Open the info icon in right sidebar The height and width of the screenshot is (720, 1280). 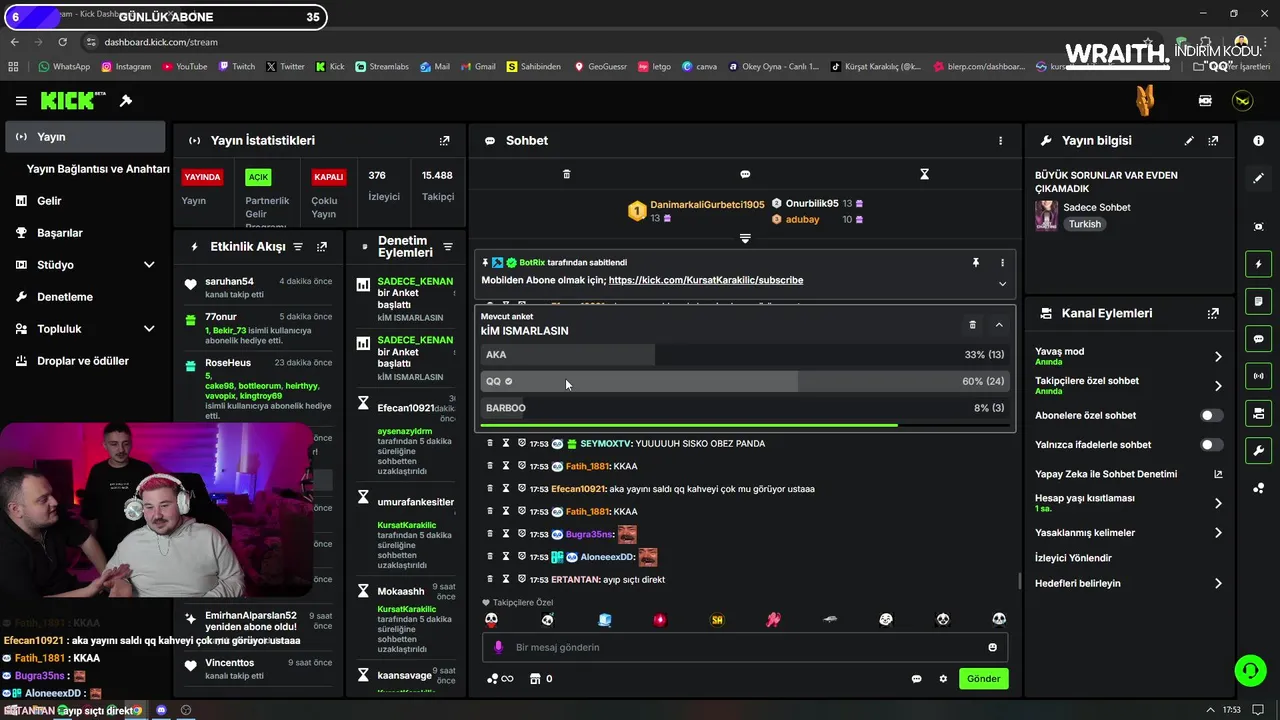click(1258, 141)
